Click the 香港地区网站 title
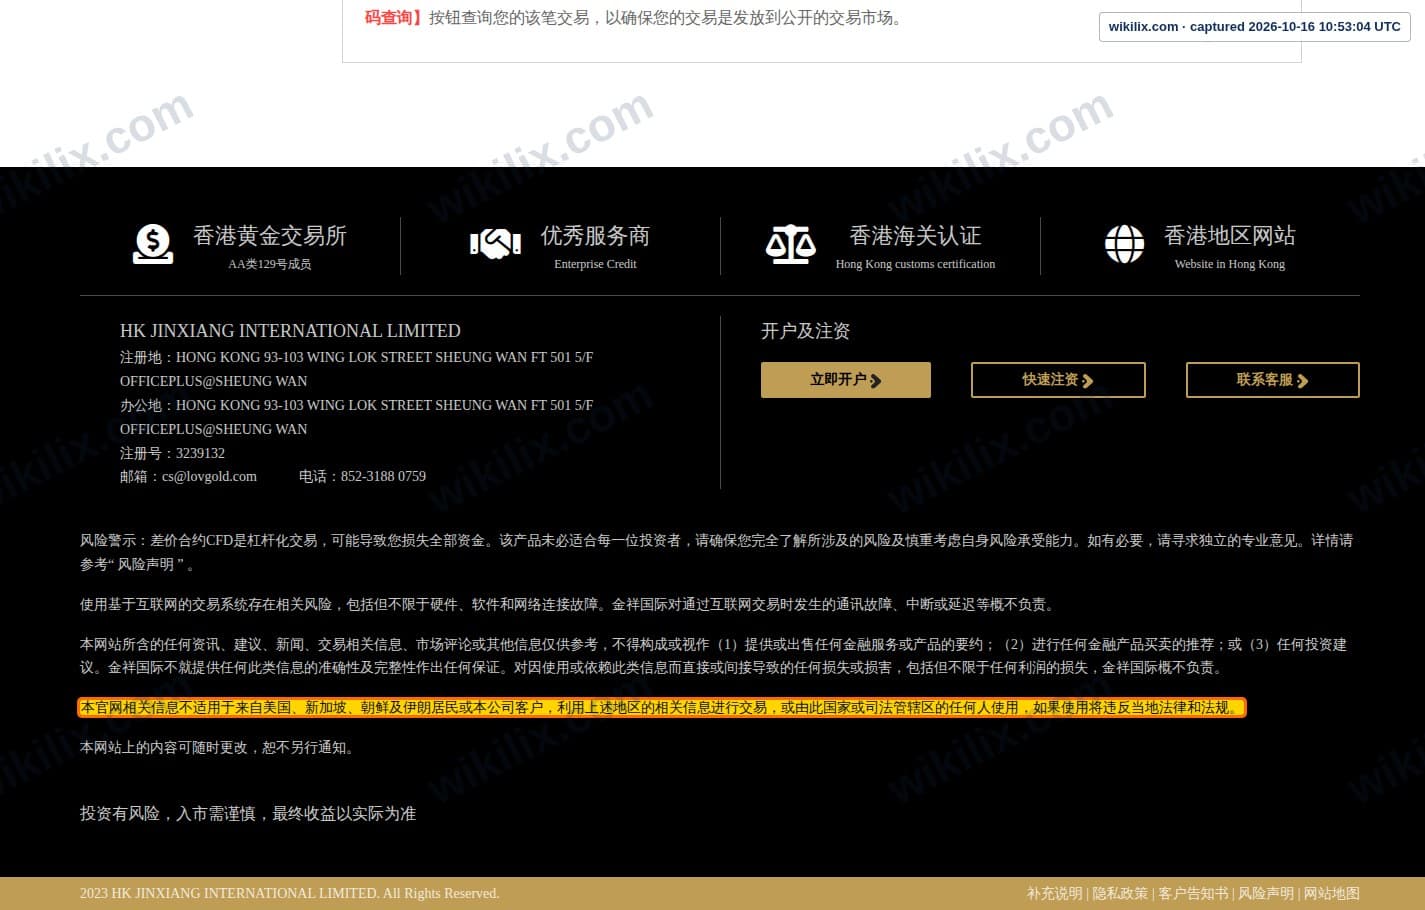Image resolution: width=1425 pixels, height=910 pixels. [1230, 236]
